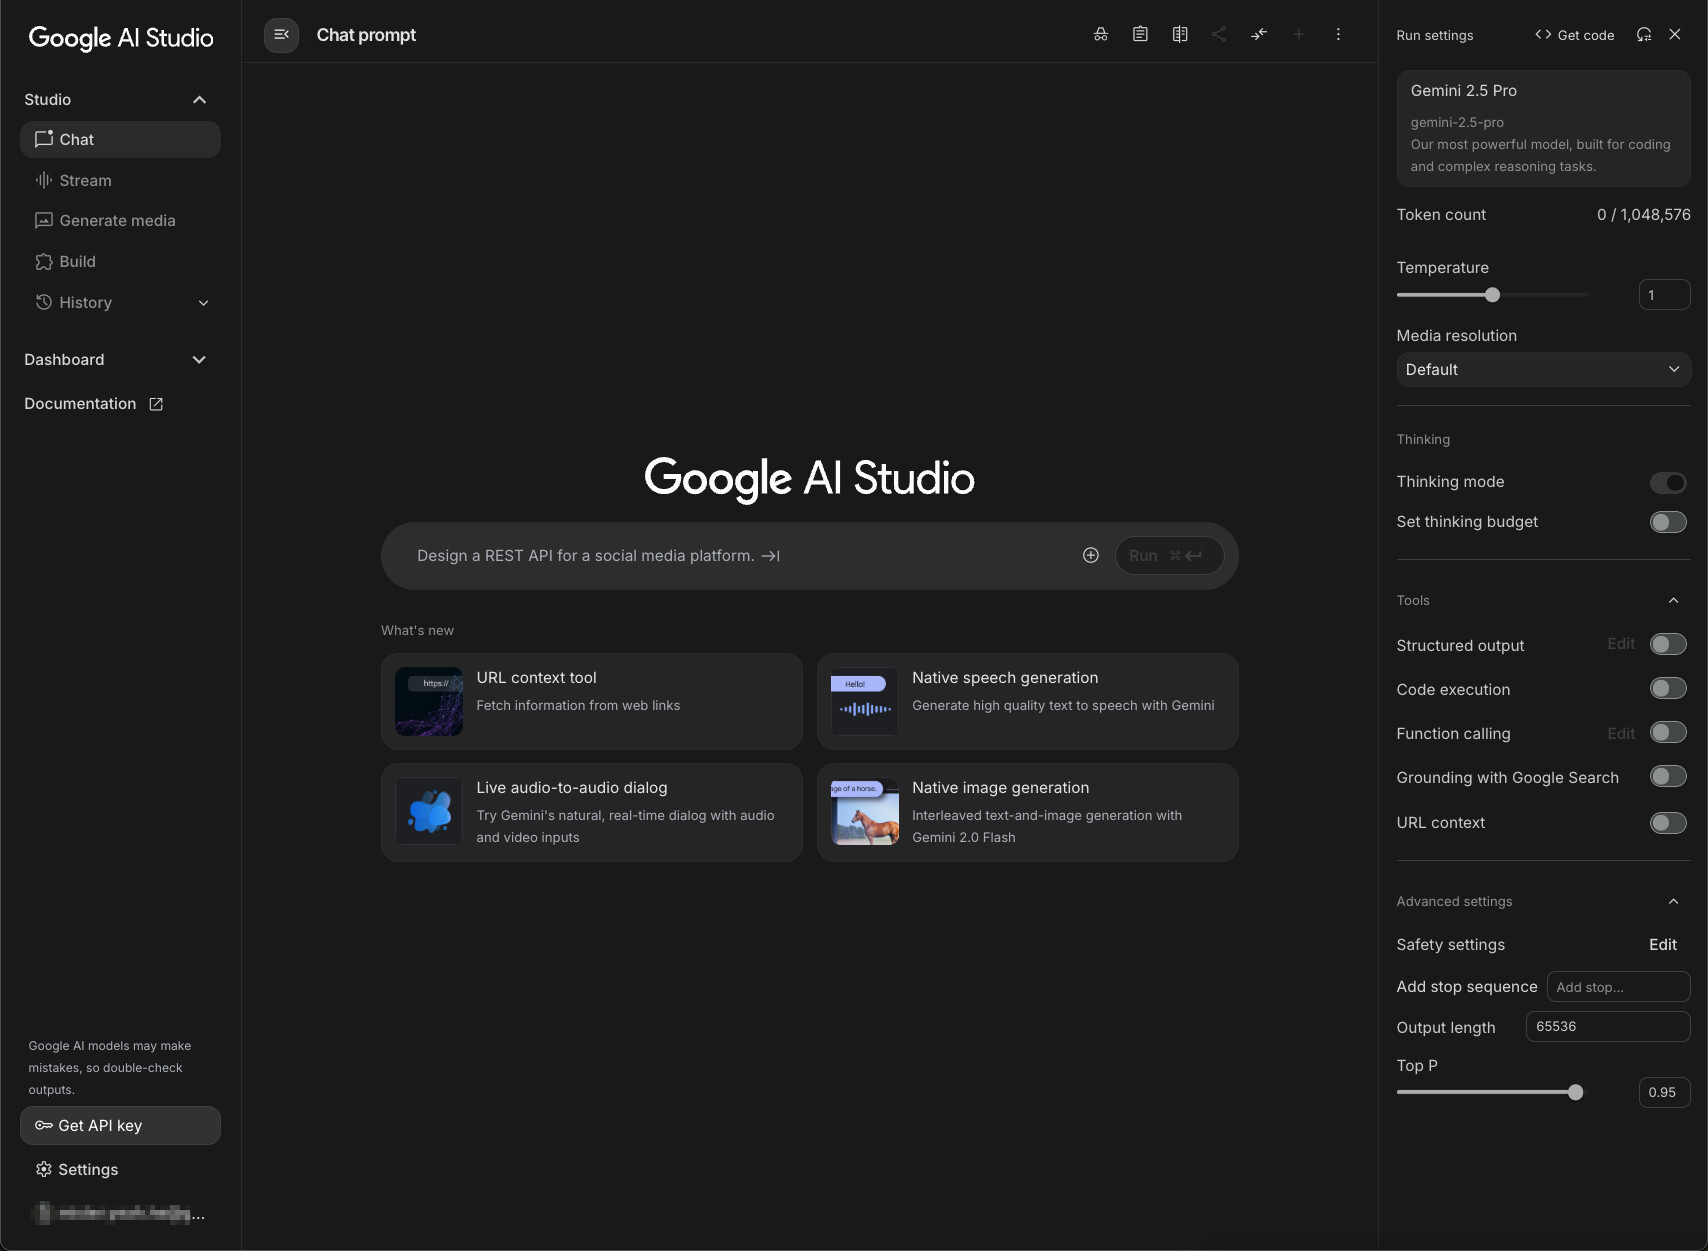Open the Gemini 2.5 Pro model selector
This screenshot has height=1251, width=1708.
[1543, 128]
